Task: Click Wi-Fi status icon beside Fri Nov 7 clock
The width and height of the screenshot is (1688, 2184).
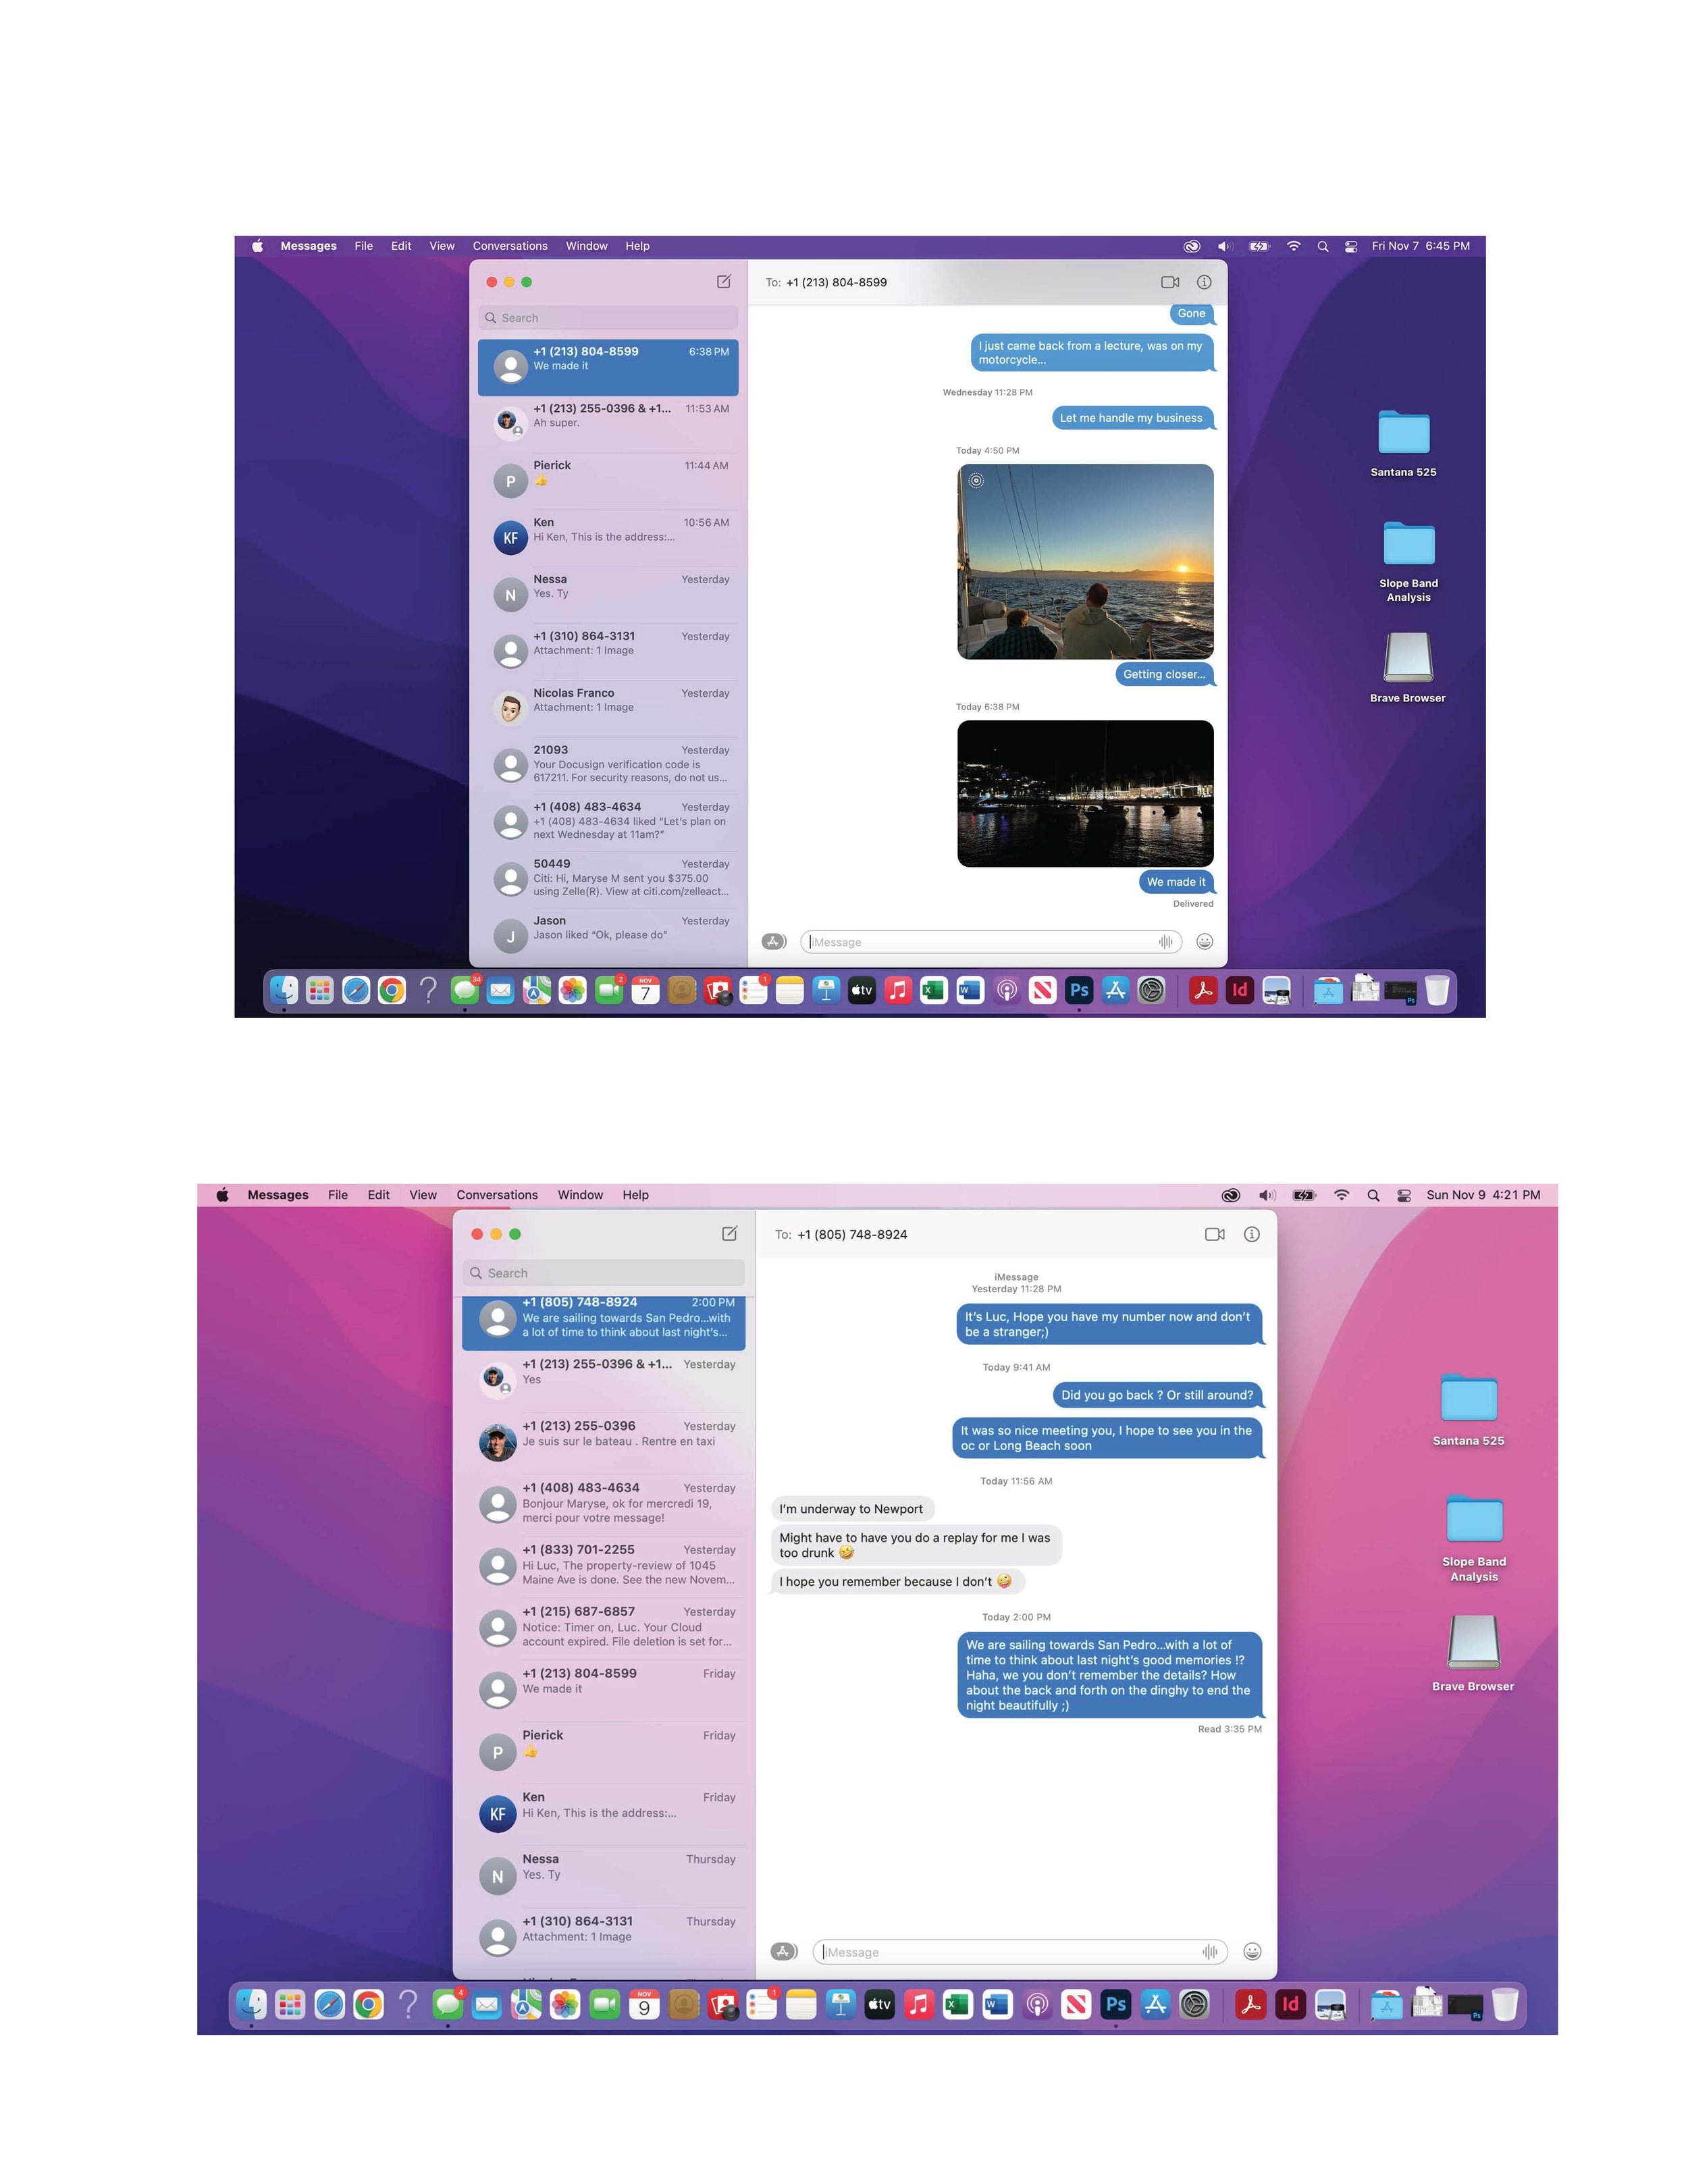Action: [x=1293, y=246]
